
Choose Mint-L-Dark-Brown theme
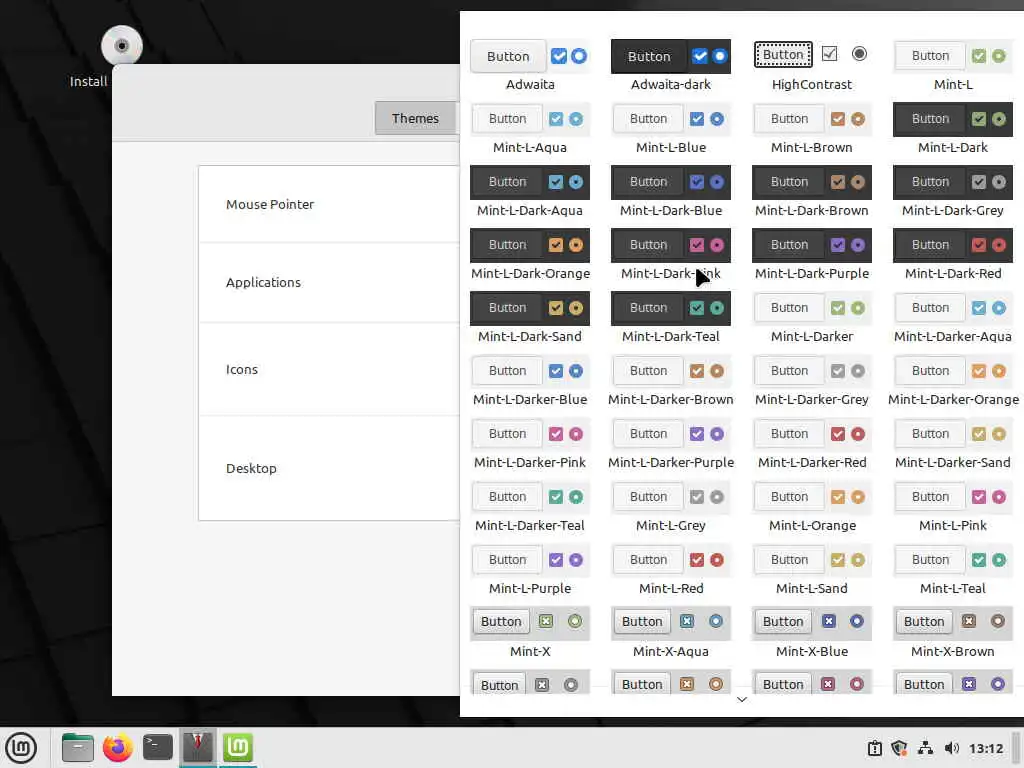(812, 192)
